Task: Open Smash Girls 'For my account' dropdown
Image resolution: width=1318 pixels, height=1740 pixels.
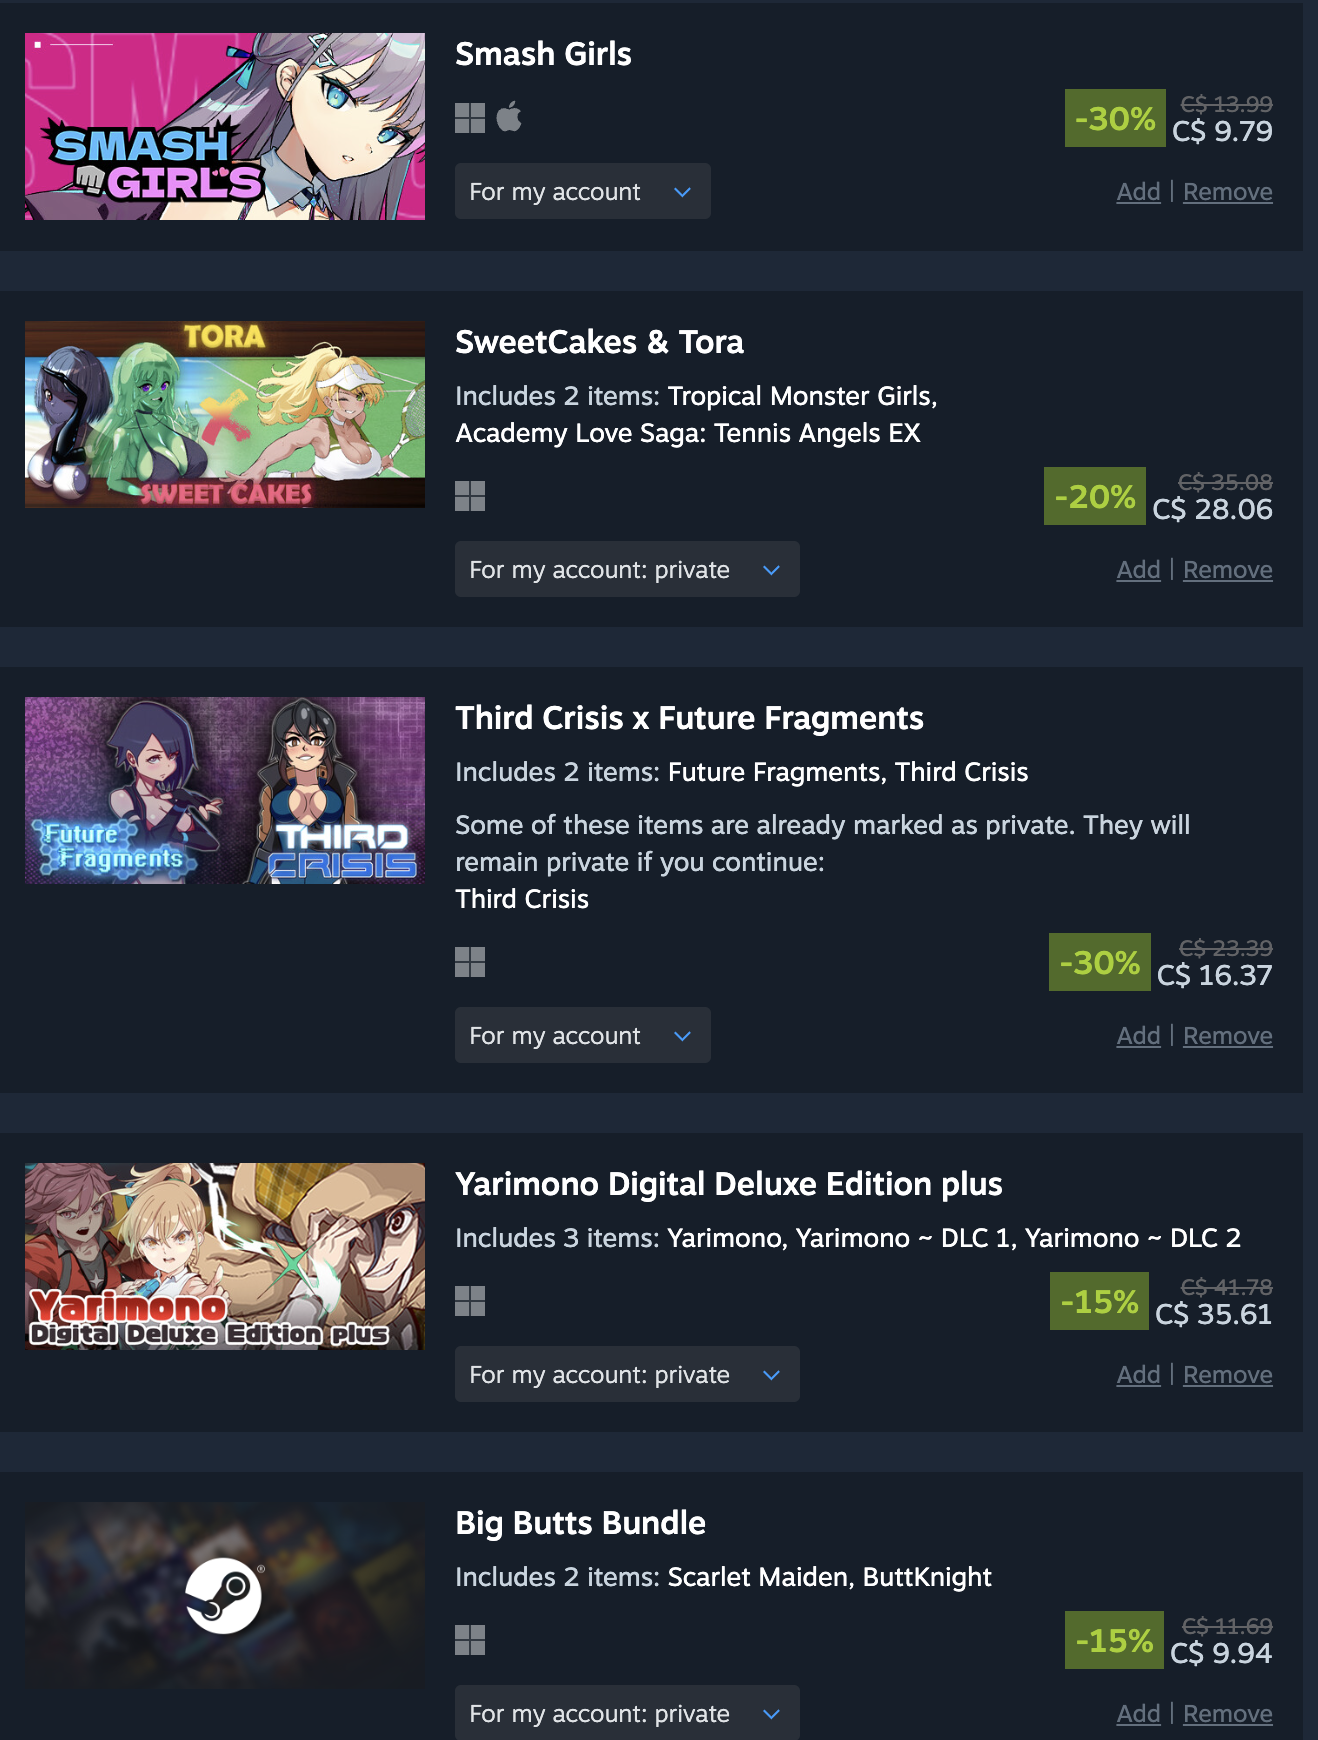Action: tap(583, 191)
